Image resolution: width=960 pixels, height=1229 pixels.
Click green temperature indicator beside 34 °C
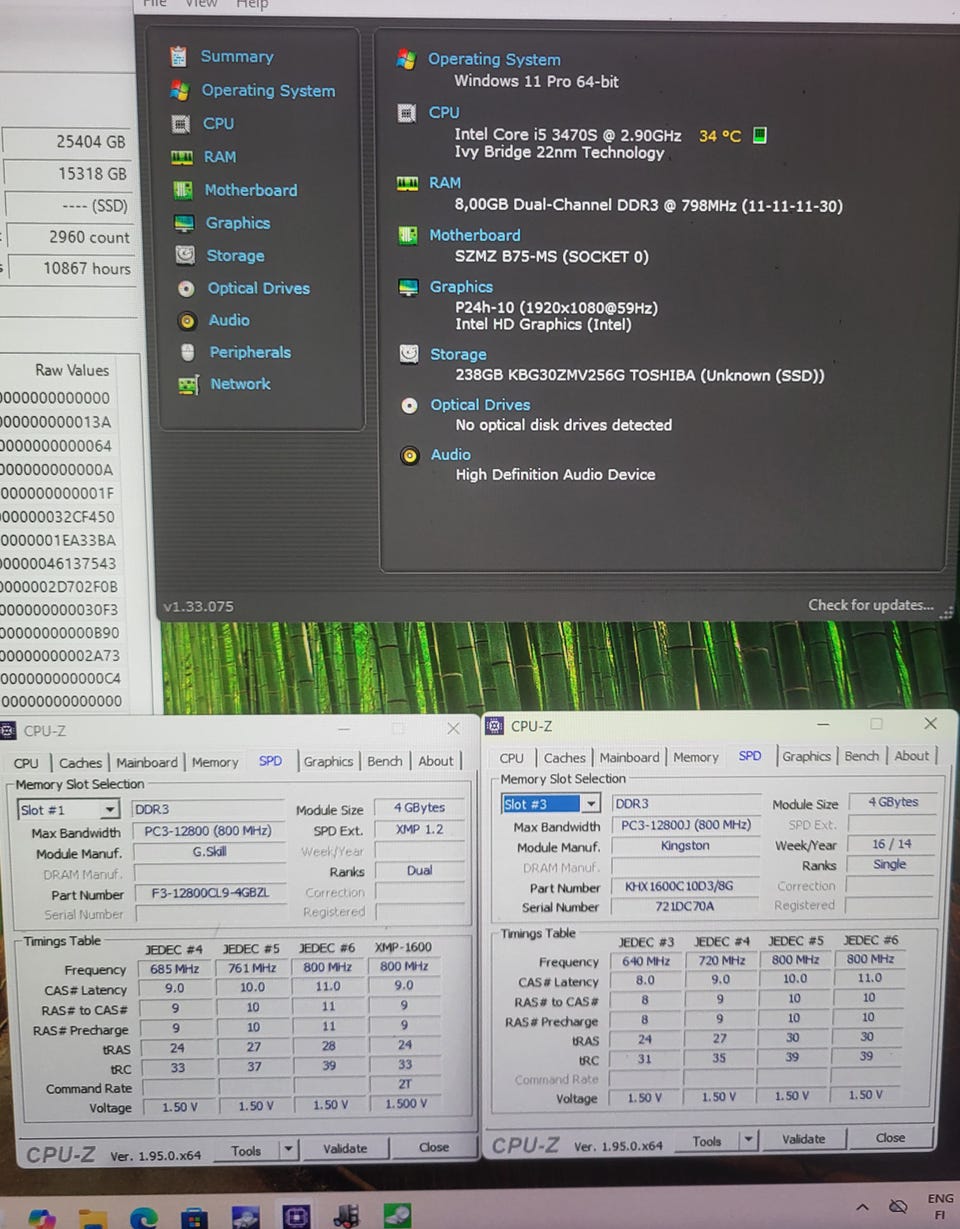(759, 135)
